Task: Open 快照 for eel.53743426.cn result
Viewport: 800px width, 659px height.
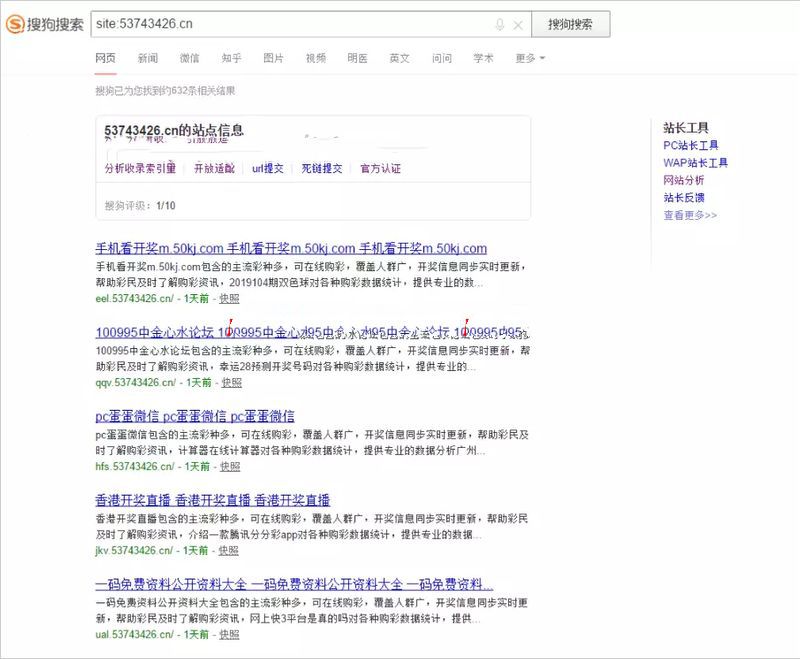Action: coord(229,298)
